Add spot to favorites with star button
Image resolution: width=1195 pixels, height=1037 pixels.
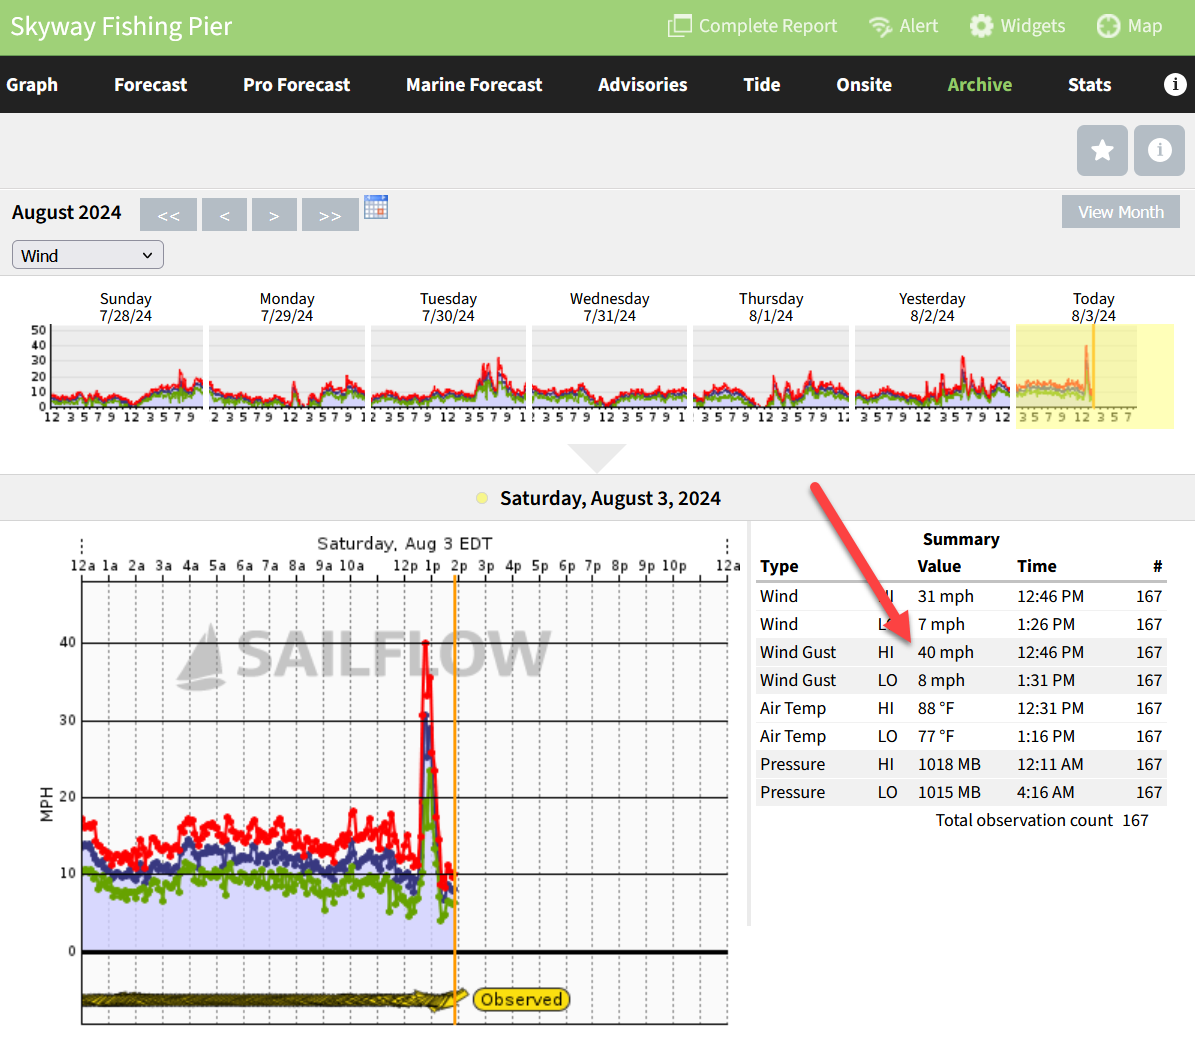1102,150
